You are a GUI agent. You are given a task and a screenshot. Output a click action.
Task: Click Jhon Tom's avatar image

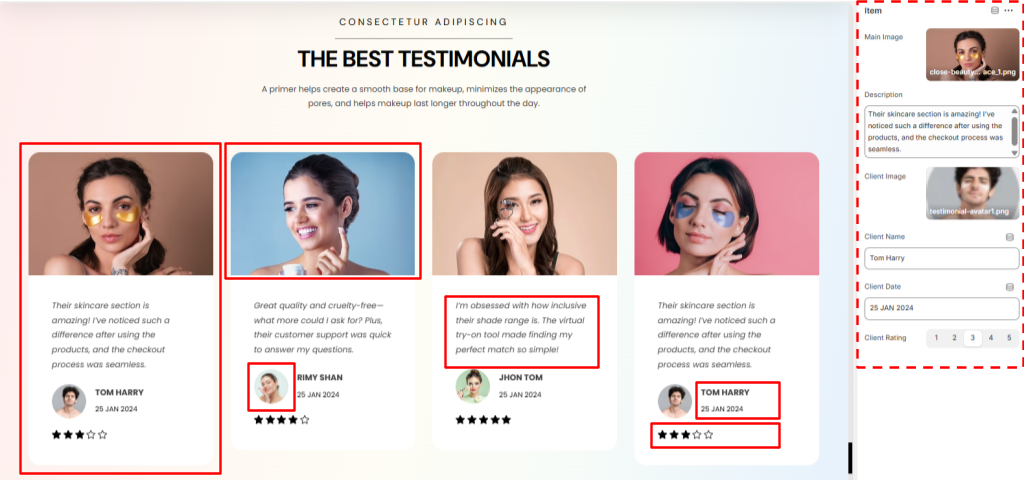pyautogui.click(x=472, y=386)
